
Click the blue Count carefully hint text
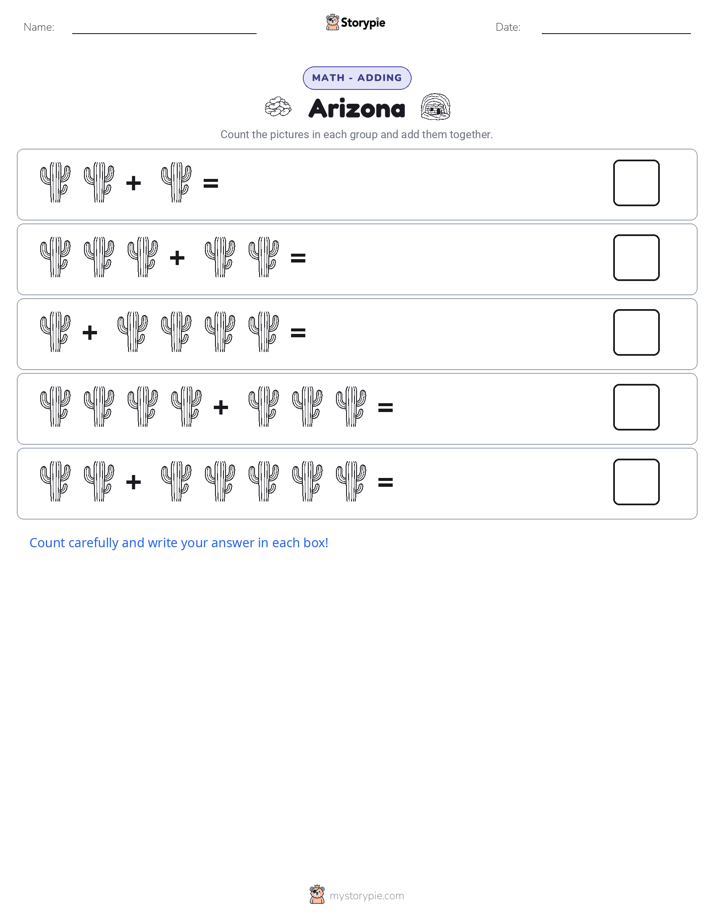click(178, 543)
